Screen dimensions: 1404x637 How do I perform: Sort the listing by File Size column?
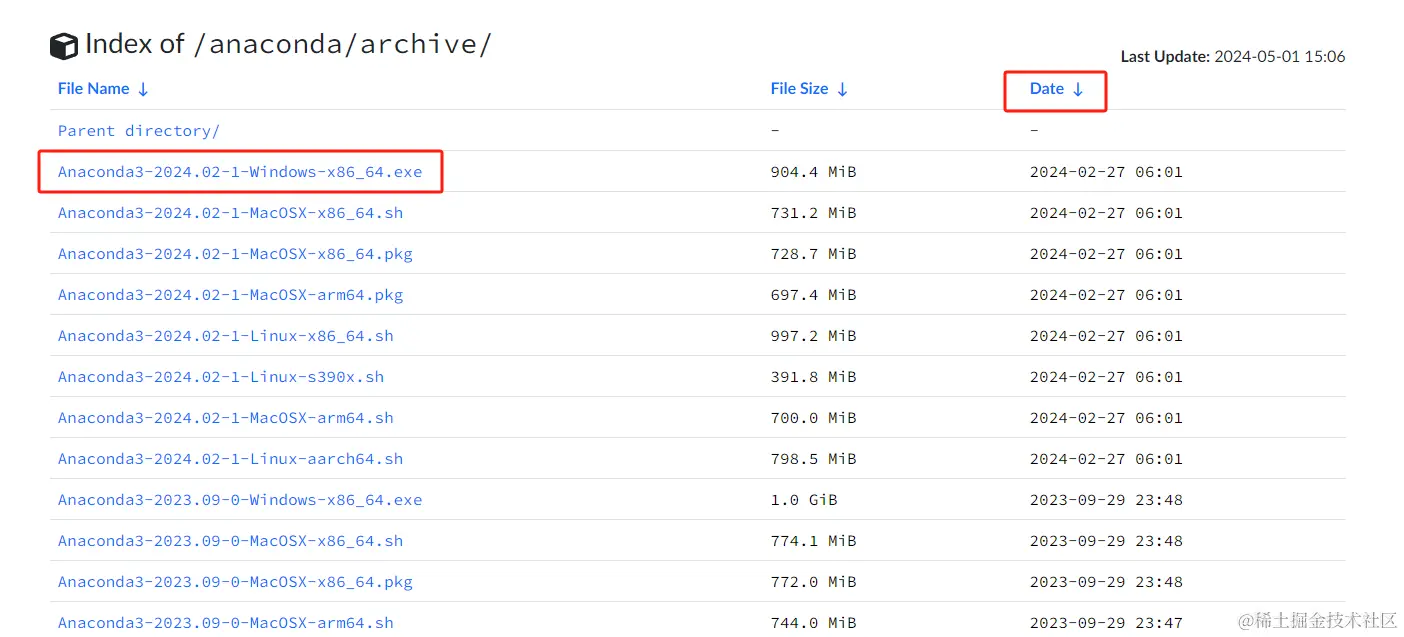point(809,89)
